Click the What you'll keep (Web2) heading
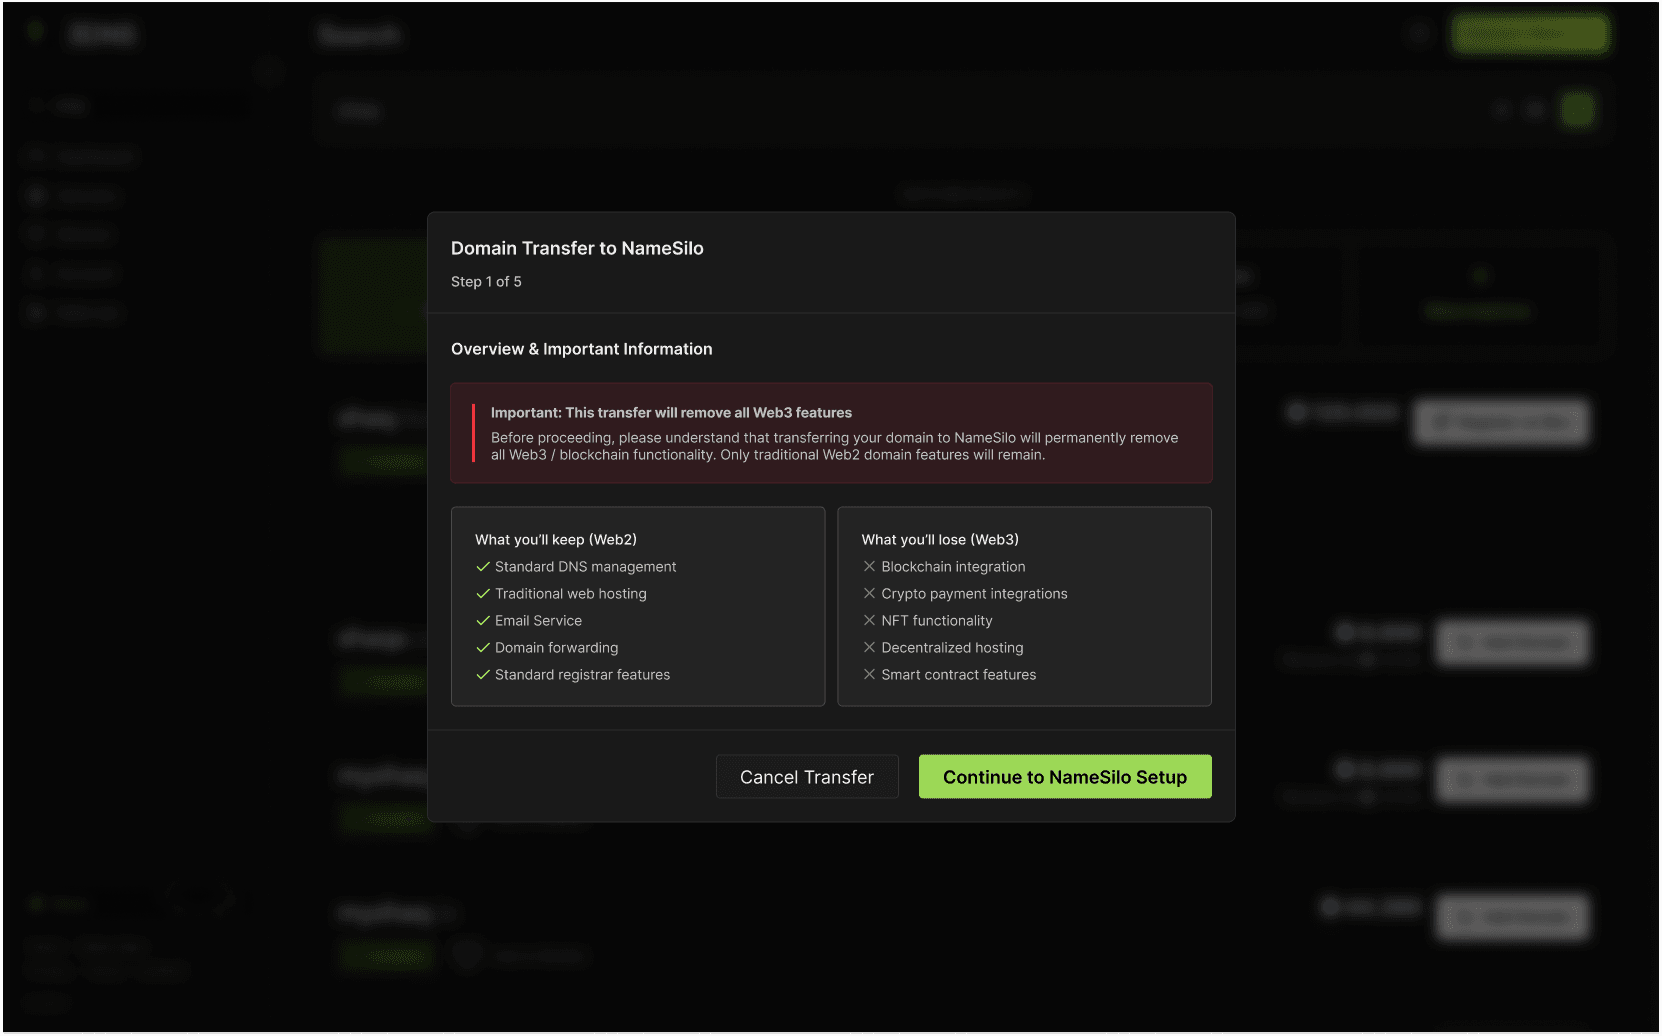Image resolution: width=1662 pixels, height=1036 pixels. pyautogui.click(x=555, y=540)
